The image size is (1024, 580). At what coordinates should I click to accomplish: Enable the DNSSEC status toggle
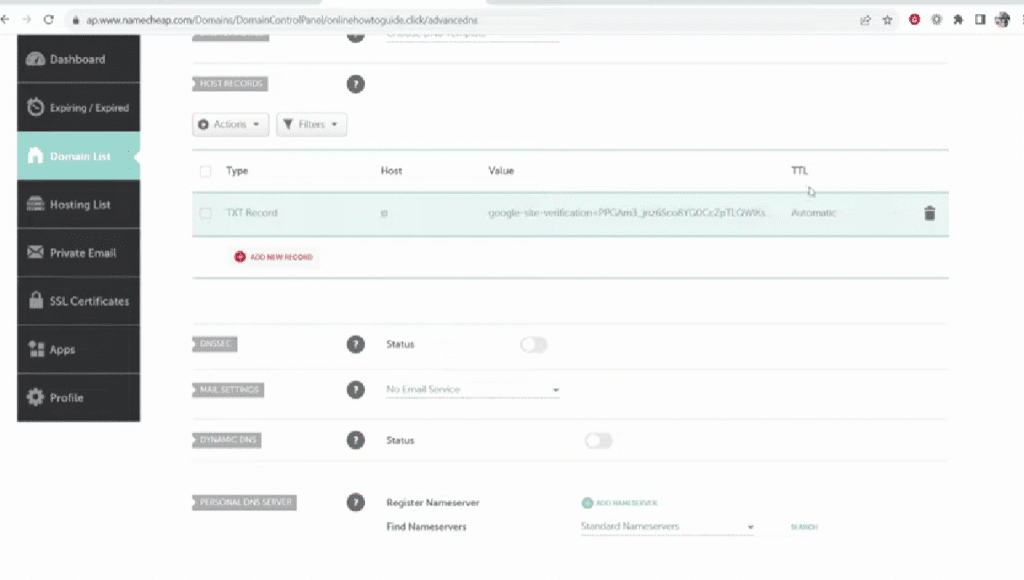click(x=533, y=344)
